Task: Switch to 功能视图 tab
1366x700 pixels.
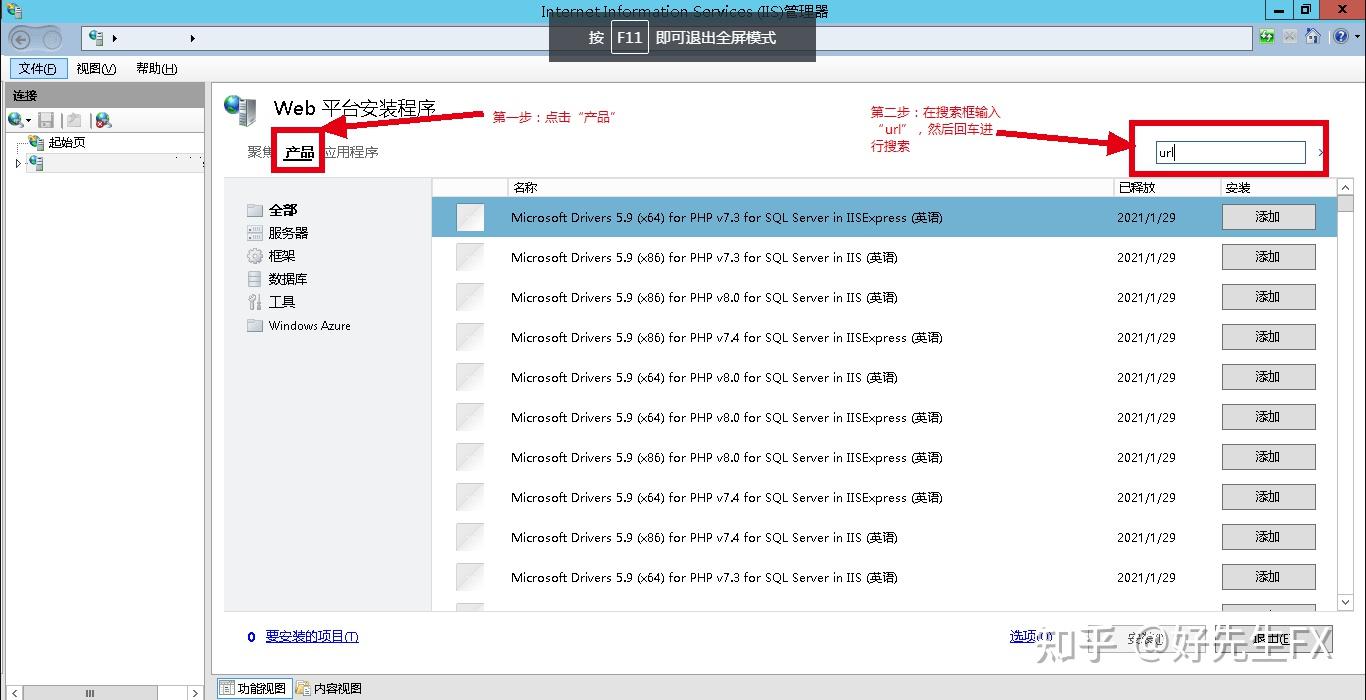Action: click(x=253, y=688)
